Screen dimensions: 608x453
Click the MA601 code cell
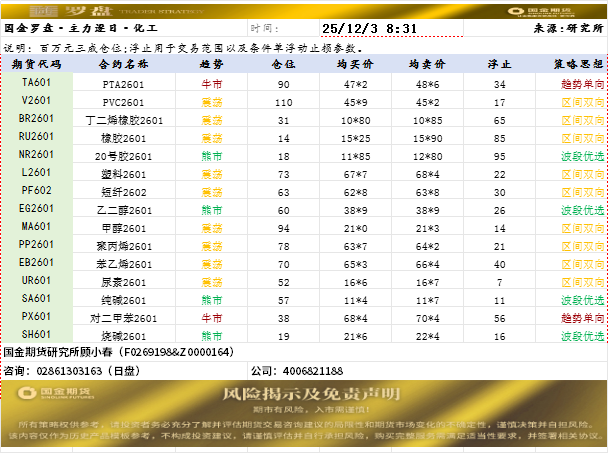tap(36, 226)
